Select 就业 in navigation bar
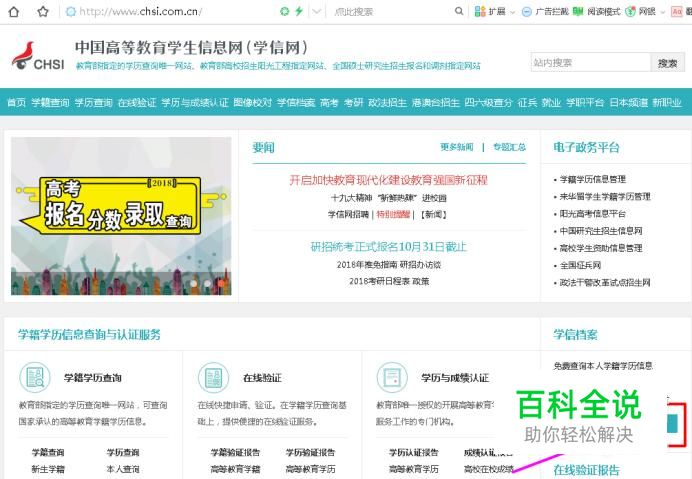 tap(551, 102)
